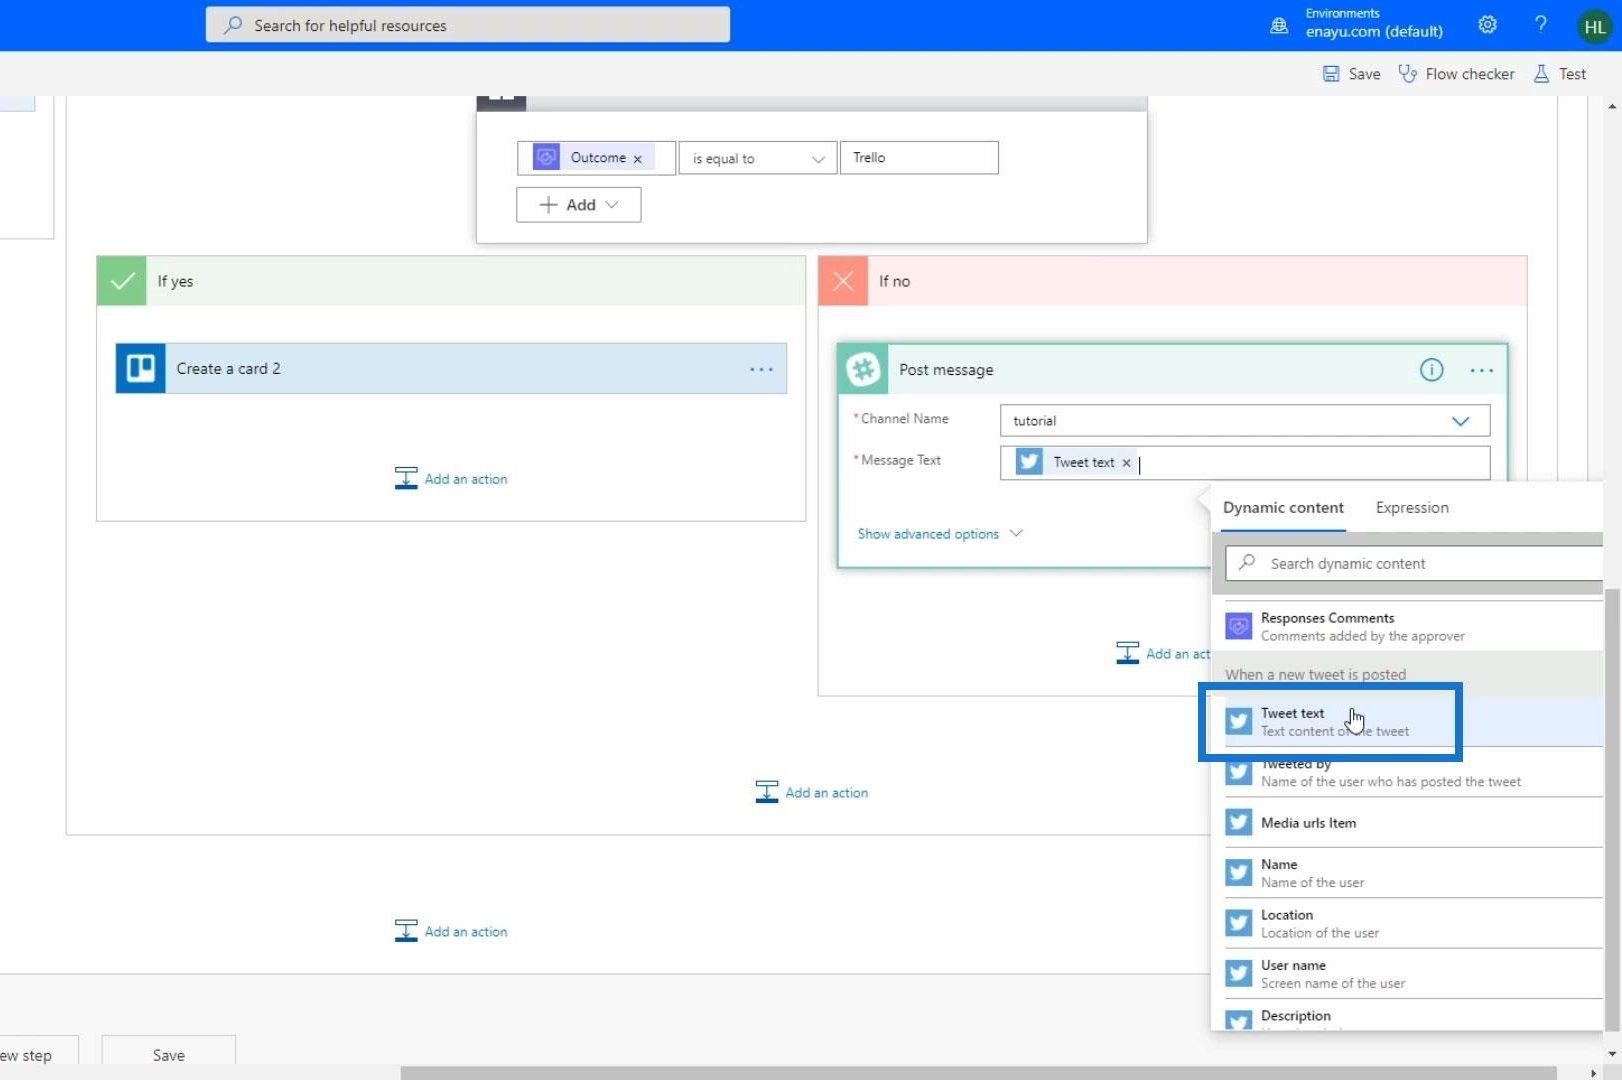Click the Create a card 2 header
The height and width of the screenshot is (1080, 1622).
tap(451, 369)
